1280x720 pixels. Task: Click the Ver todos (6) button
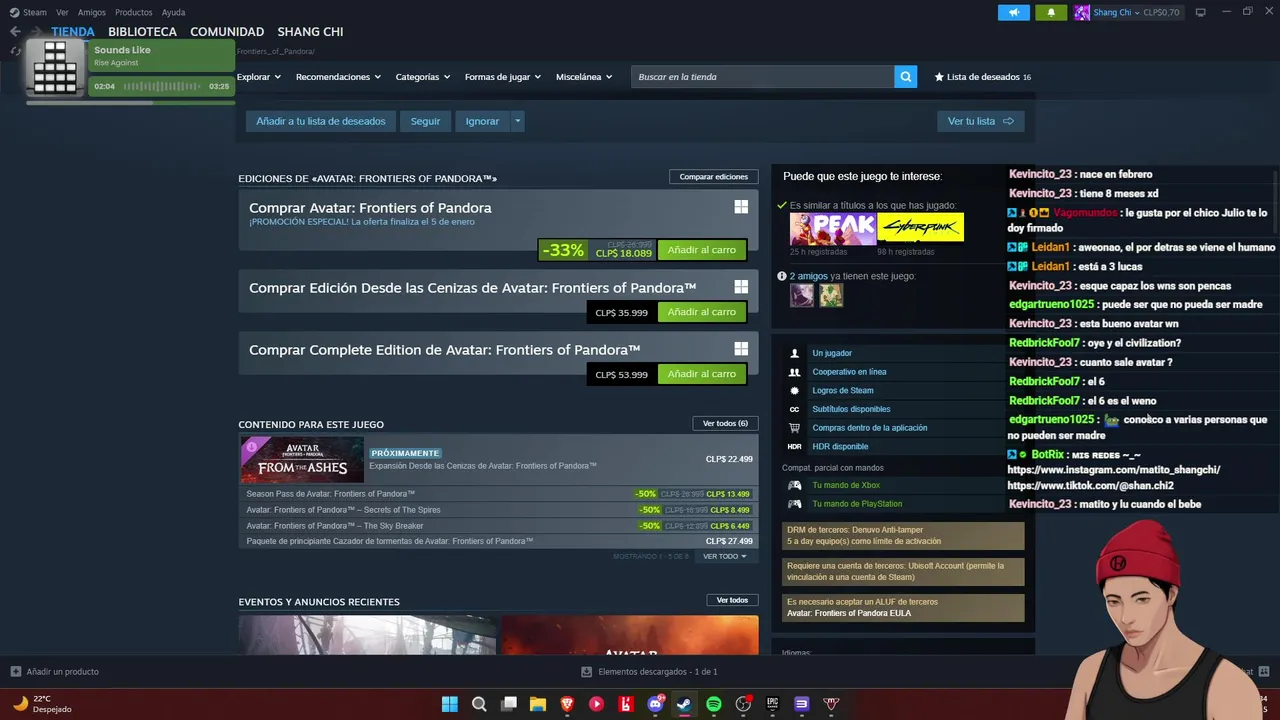[725, 423]
